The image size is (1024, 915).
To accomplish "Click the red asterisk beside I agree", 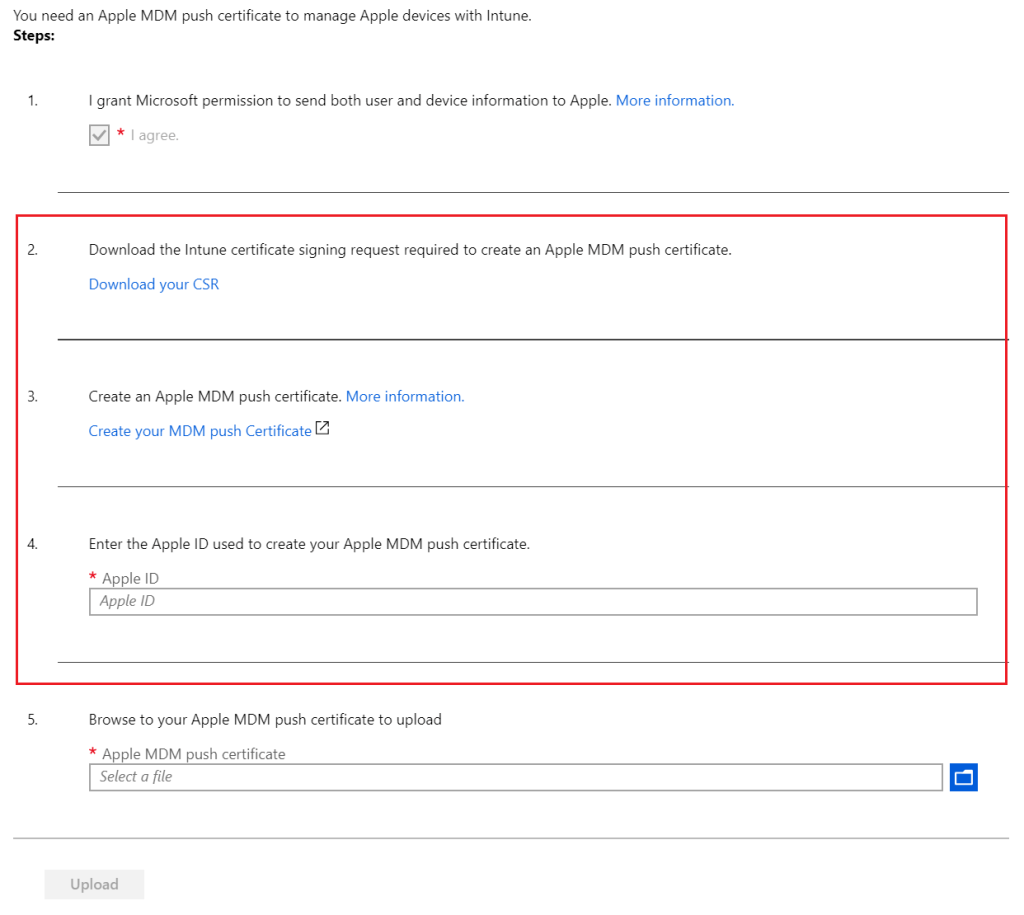I will point(121,134).
